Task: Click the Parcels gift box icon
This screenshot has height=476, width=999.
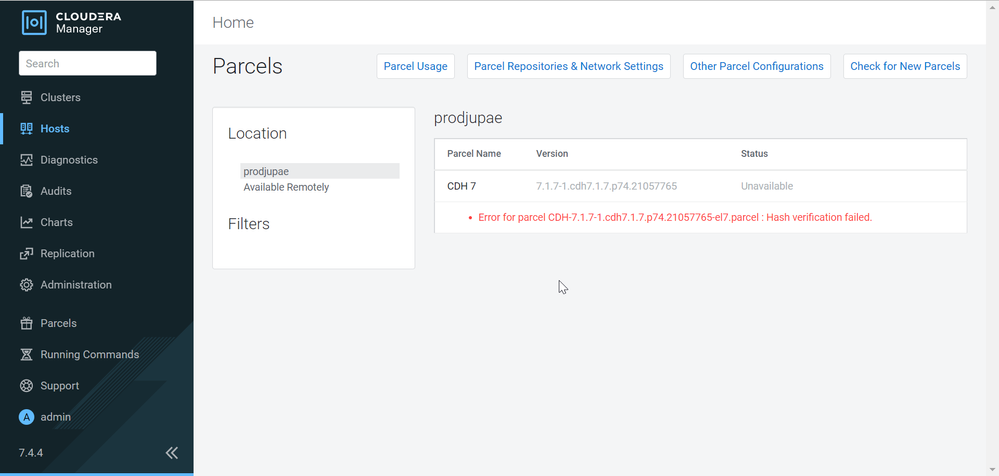Action: pos(26,323)
